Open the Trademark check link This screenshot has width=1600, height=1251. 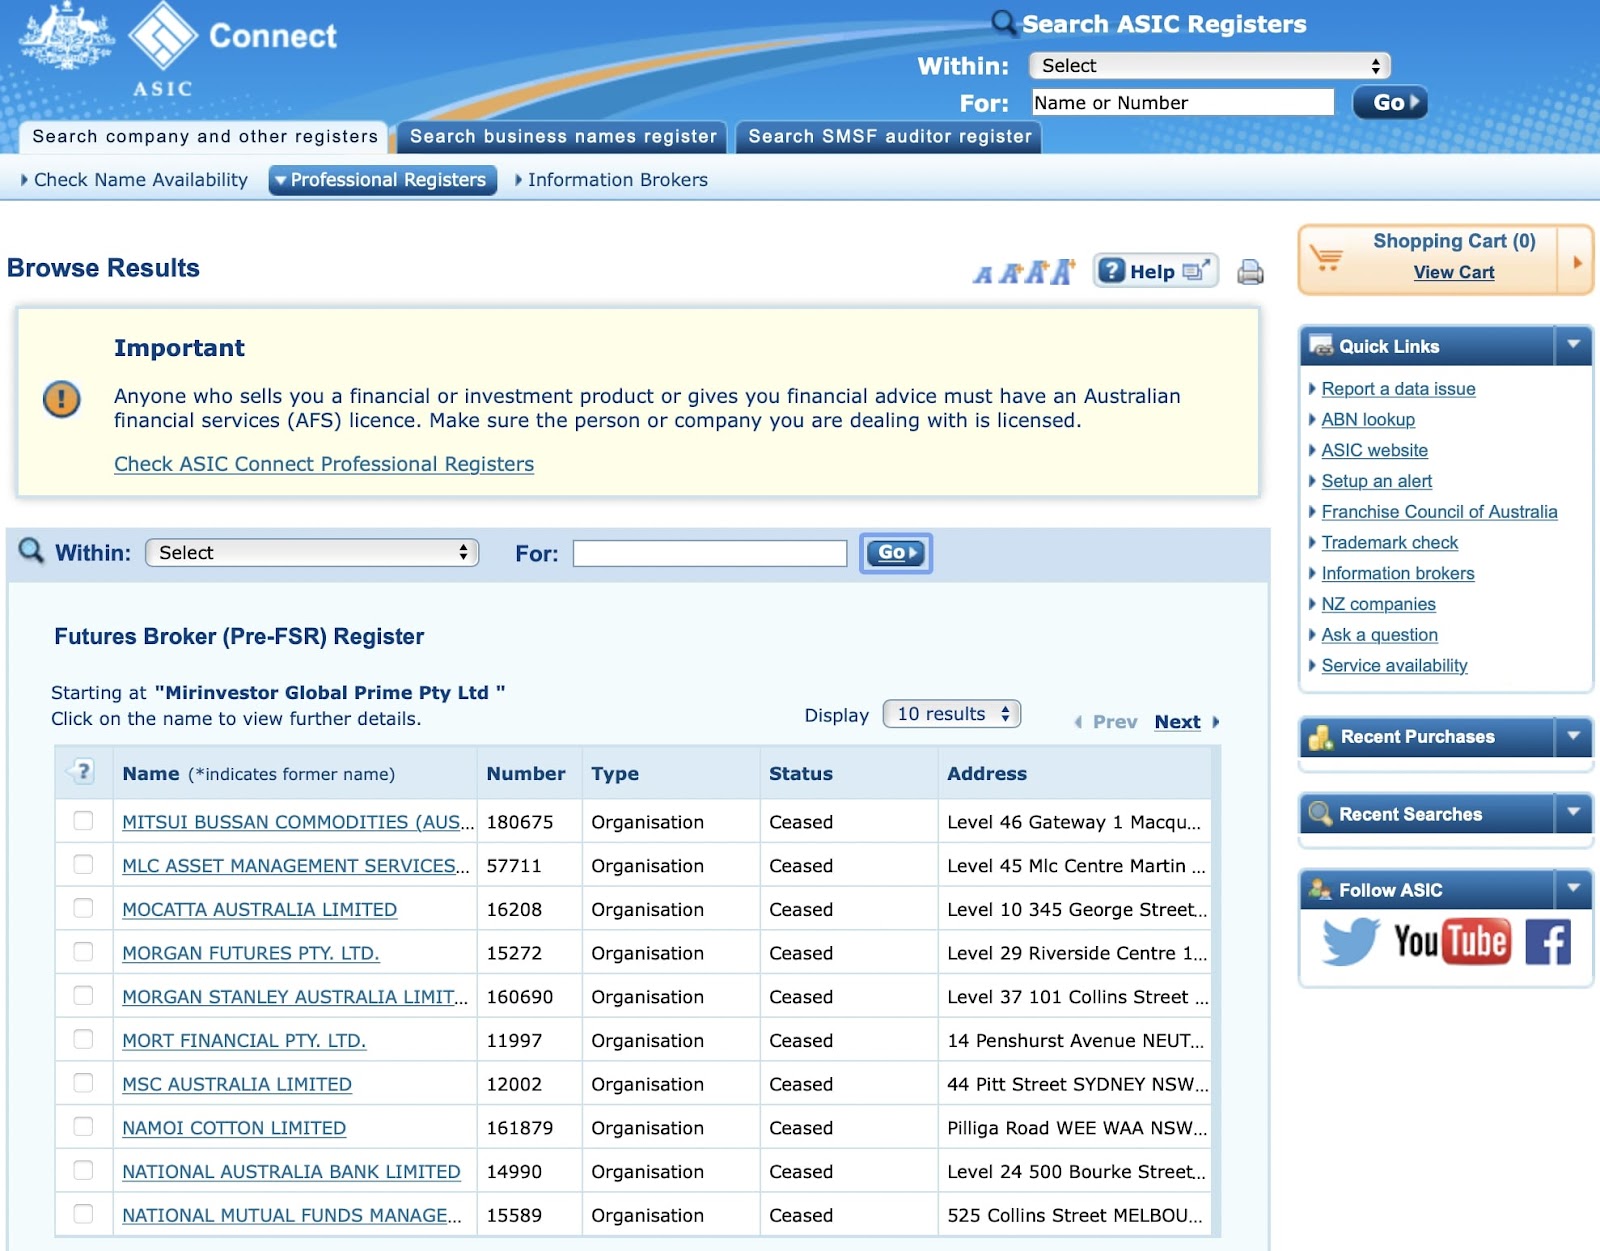1389,543
